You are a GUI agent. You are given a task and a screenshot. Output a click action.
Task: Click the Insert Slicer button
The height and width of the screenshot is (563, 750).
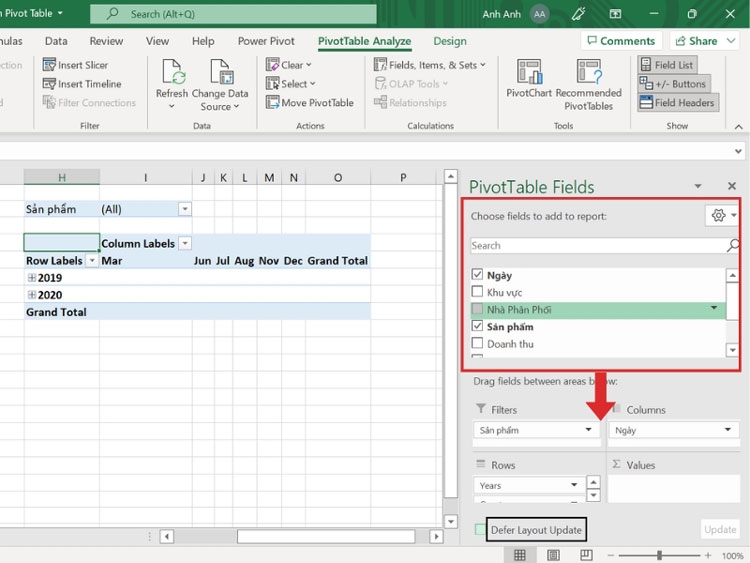click(75, 65)
